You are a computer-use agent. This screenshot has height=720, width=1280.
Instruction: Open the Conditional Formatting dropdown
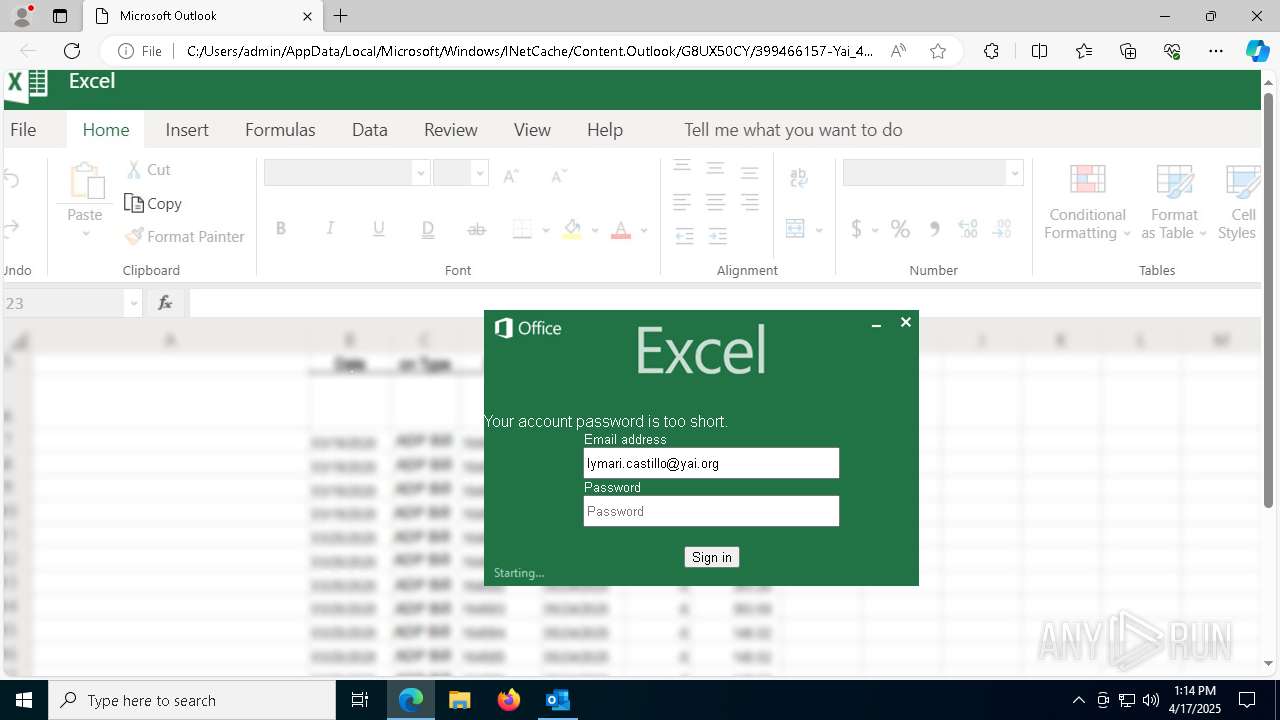tap(1087, 203)
